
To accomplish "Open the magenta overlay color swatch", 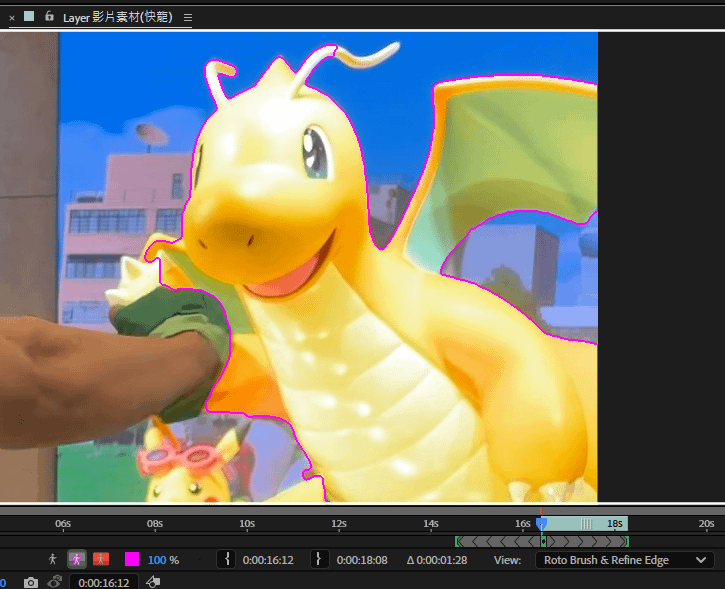I will 132,560.
